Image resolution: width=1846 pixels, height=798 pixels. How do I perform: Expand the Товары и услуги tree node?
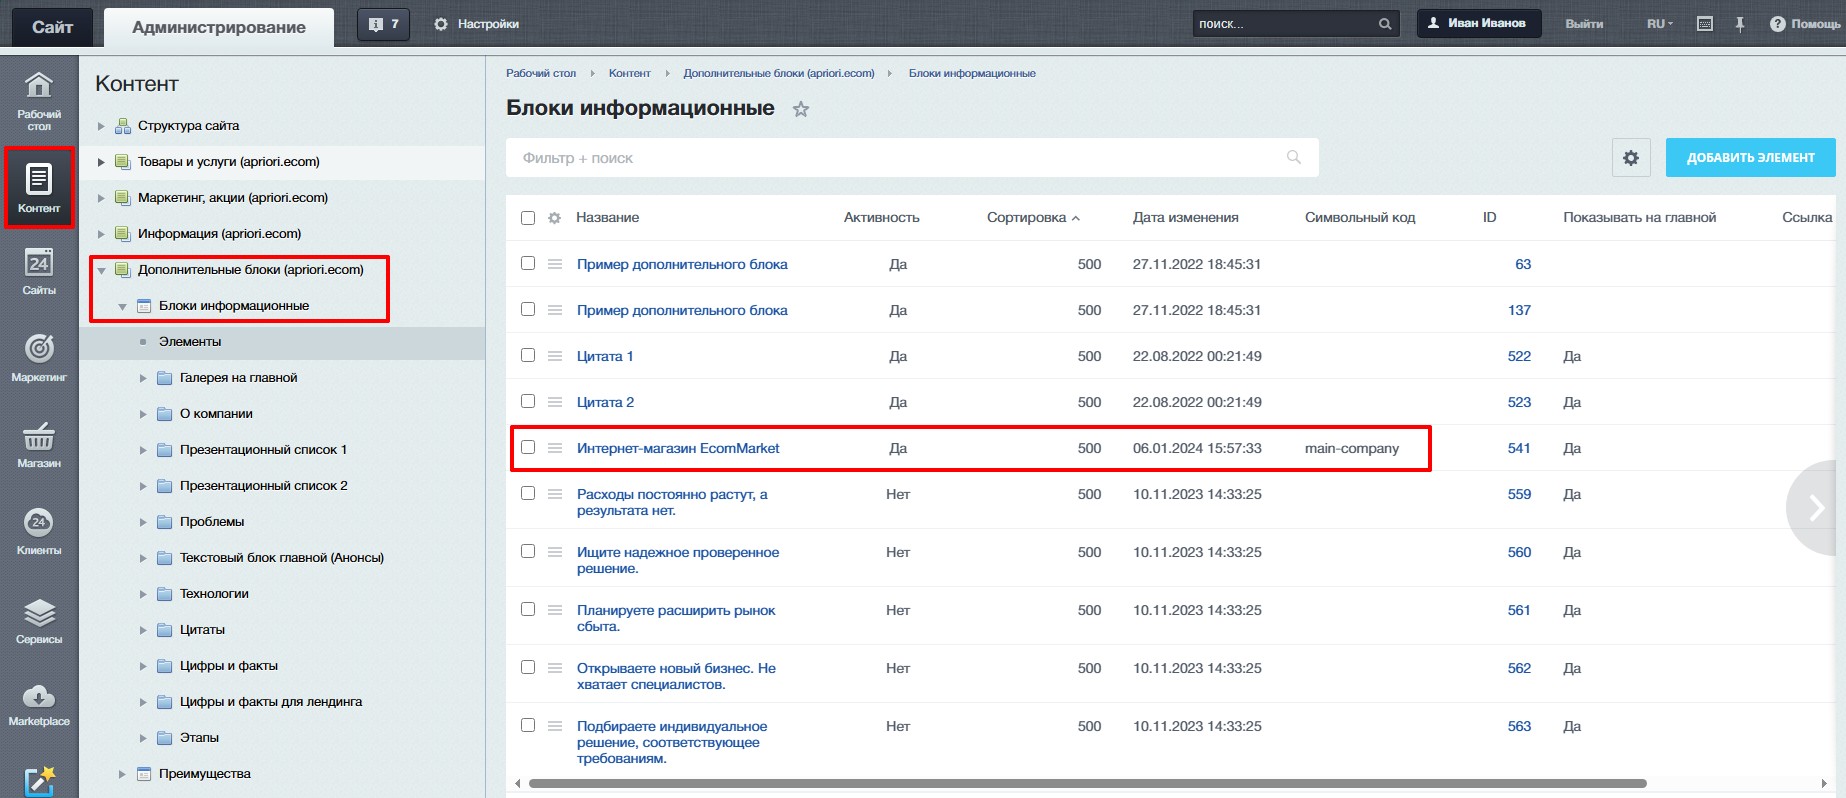(x=101, y=162)
